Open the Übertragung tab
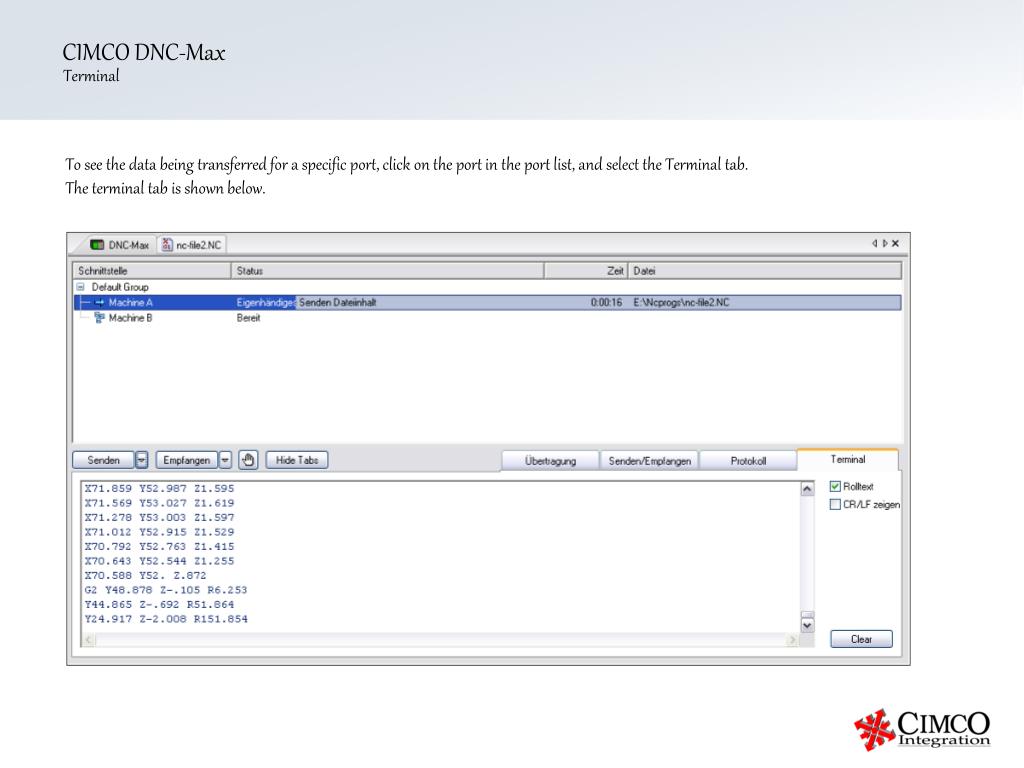1024x768 pixels. click(x=550, y=460)
